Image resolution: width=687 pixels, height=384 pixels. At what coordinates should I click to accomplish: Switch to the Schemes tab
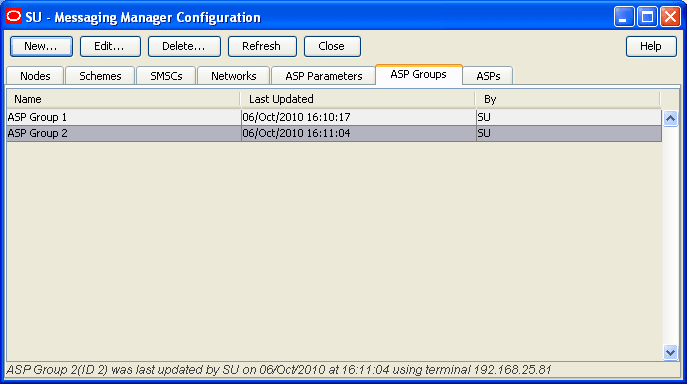(x=100, y=76)
